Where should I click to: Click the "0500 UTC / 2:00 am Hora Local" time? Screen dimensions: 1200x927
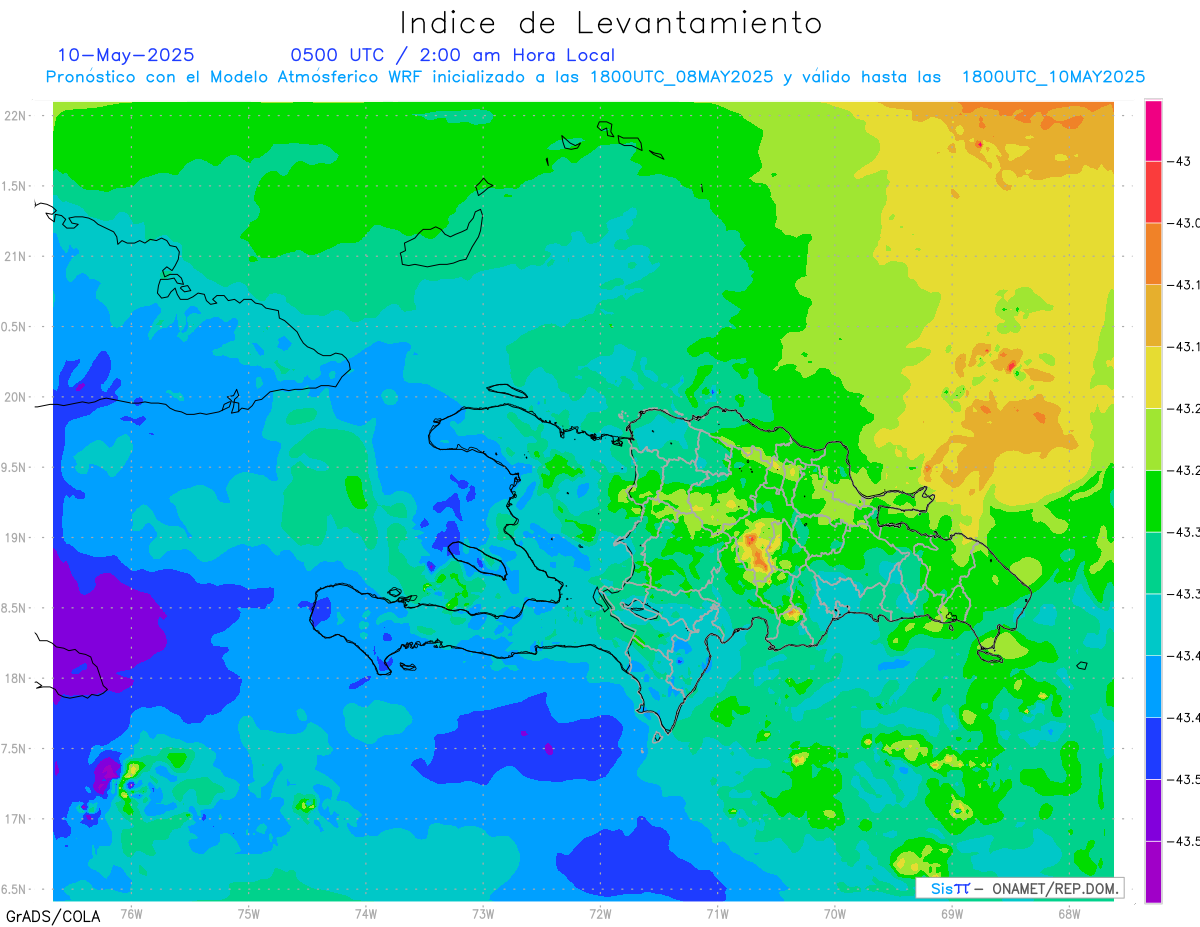point(453,55)
